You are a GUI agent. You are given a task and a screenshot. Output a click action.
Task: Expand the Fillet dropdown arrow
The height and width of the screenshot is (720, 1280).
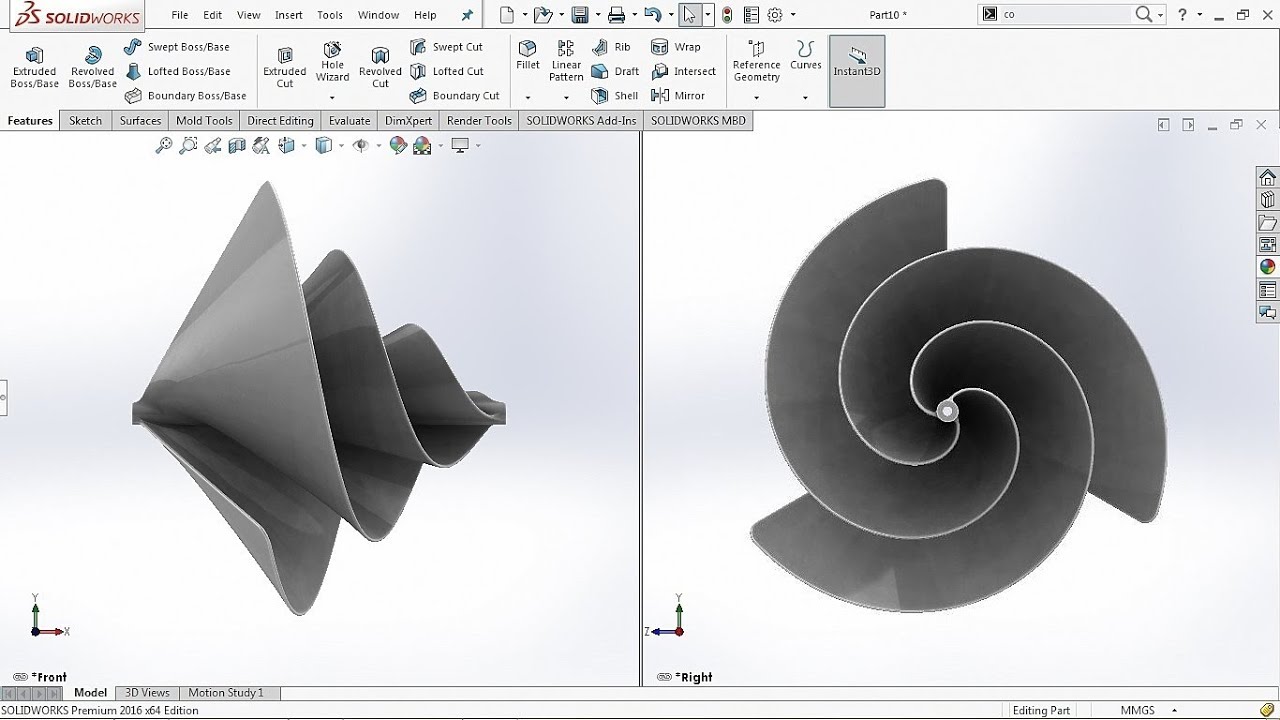click(x=527, y=98)
